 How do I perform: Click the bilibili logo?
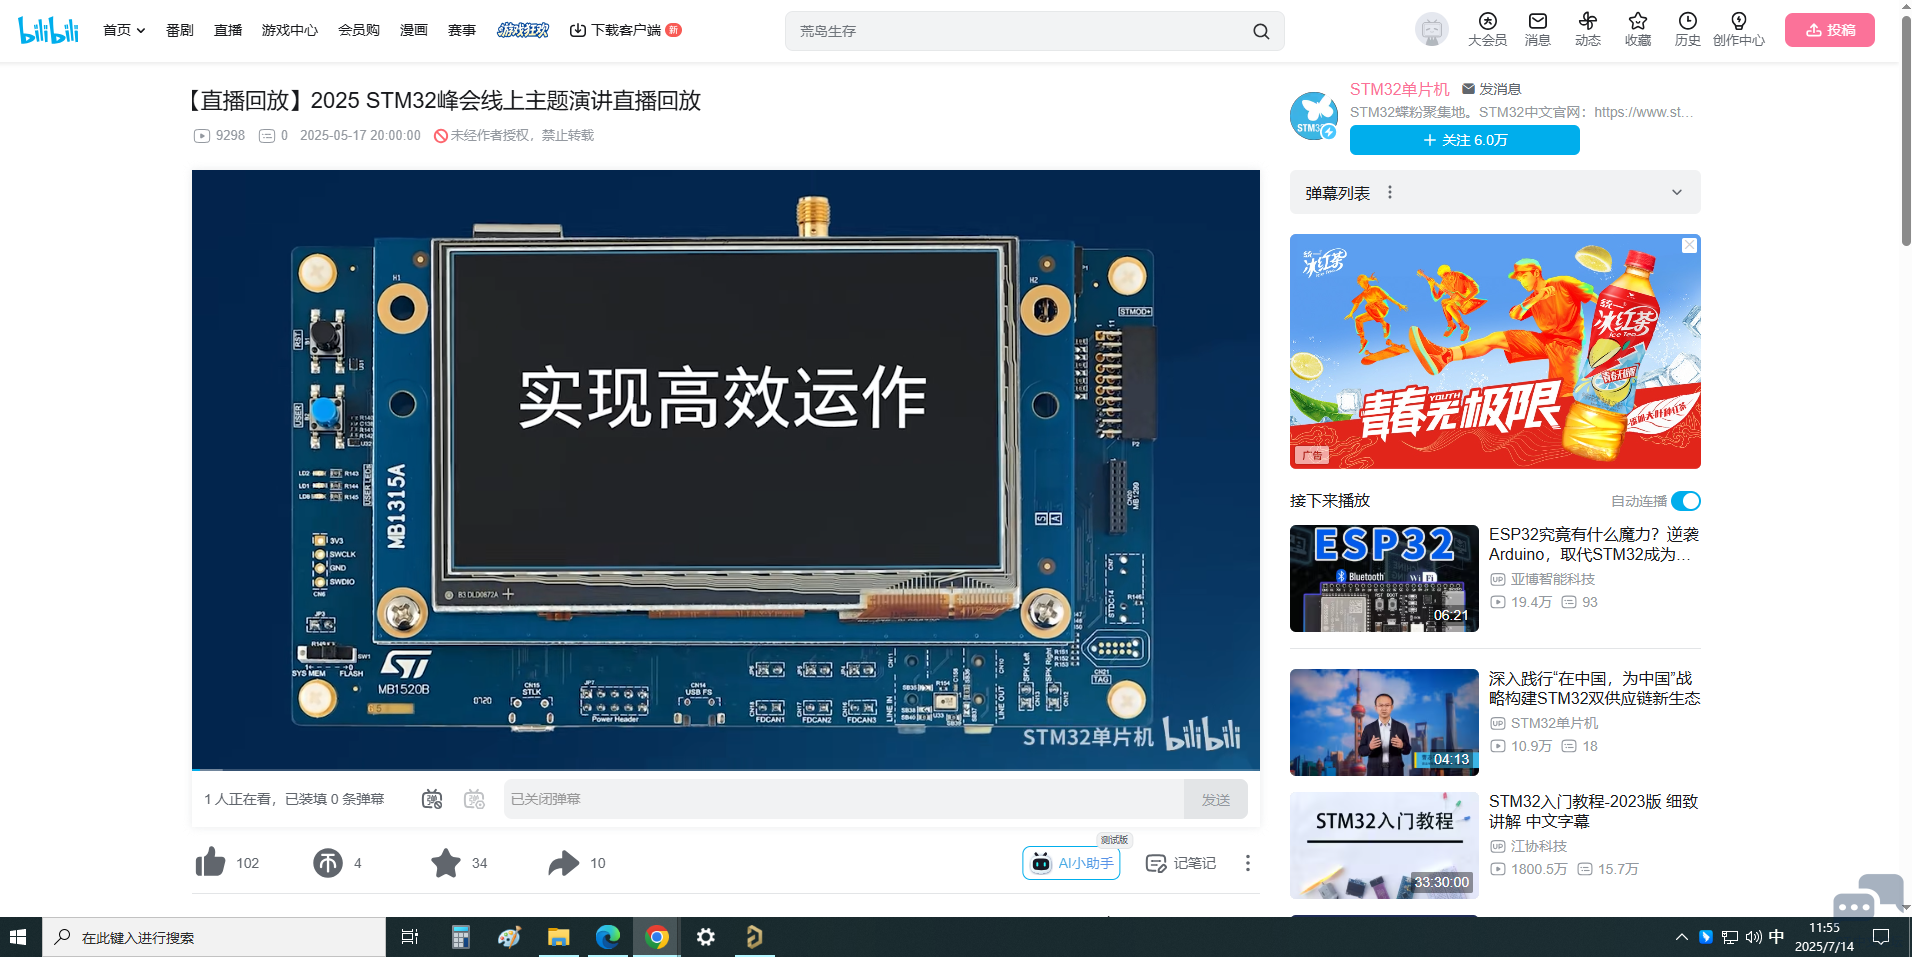[48, 30]
